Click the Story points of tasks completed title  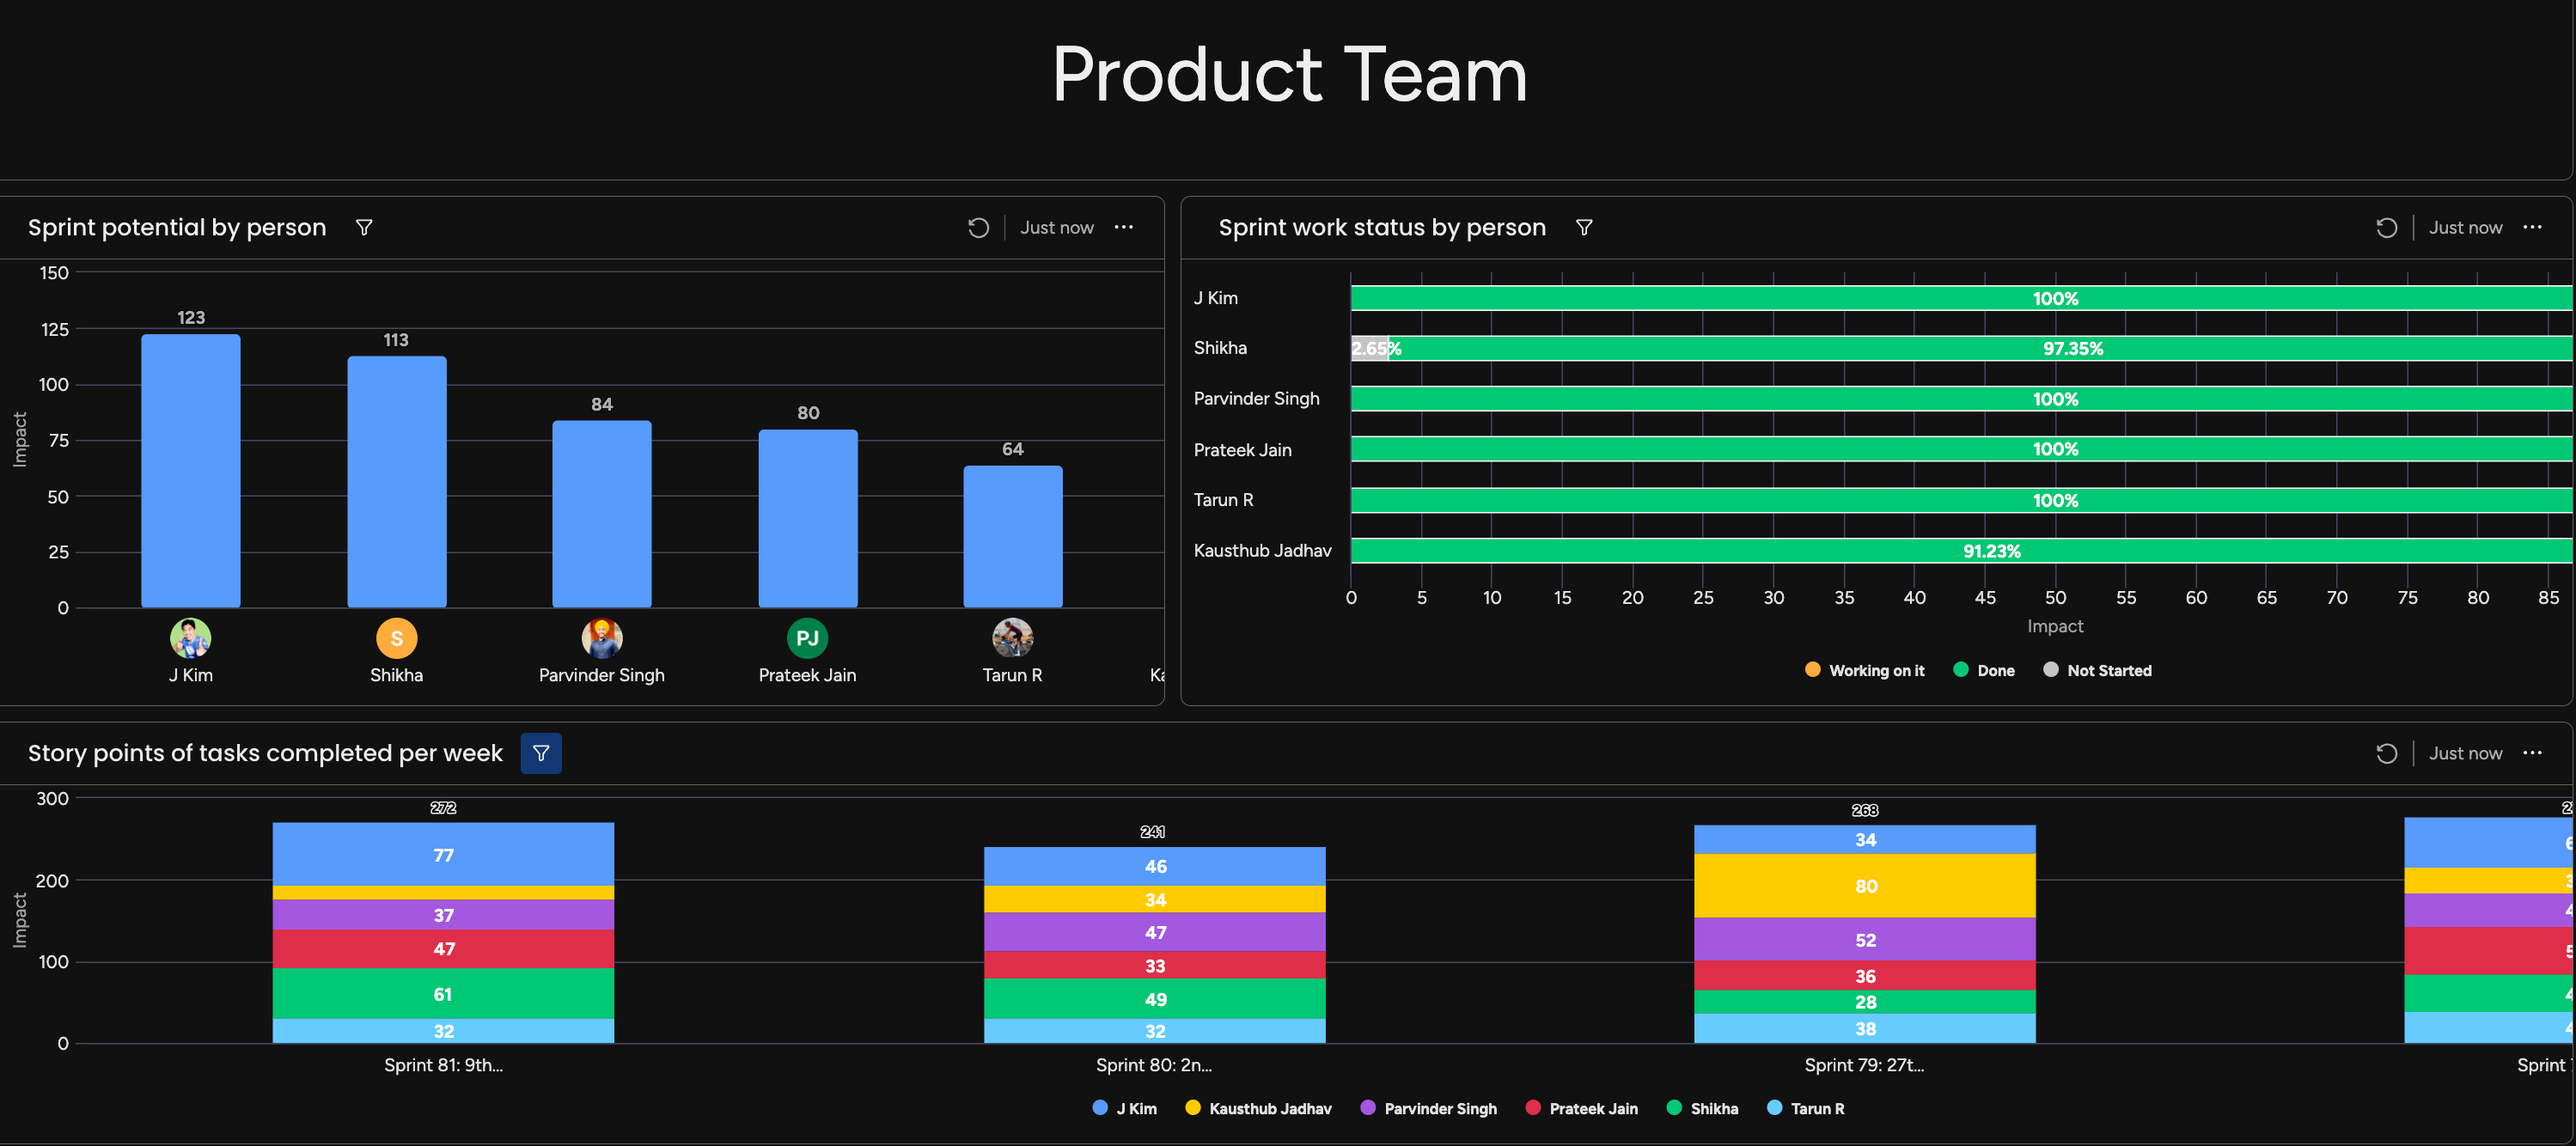pos(265,753)
